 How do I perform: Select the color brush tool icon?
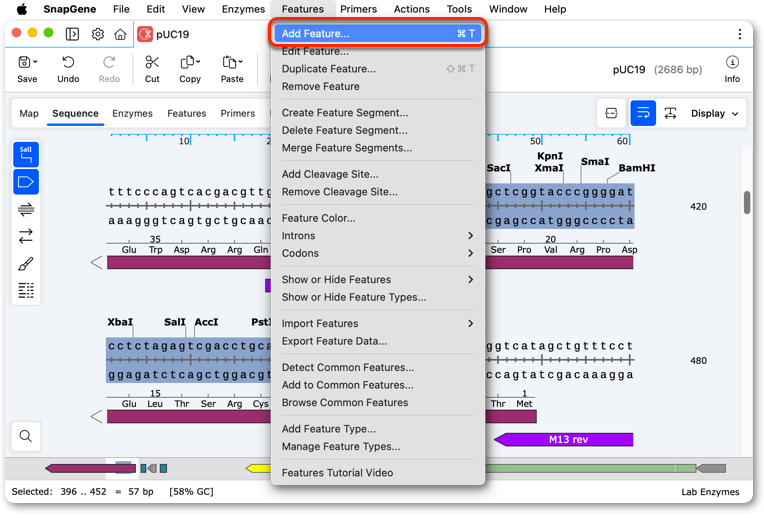pyautogui.click(x=26, y=264)
